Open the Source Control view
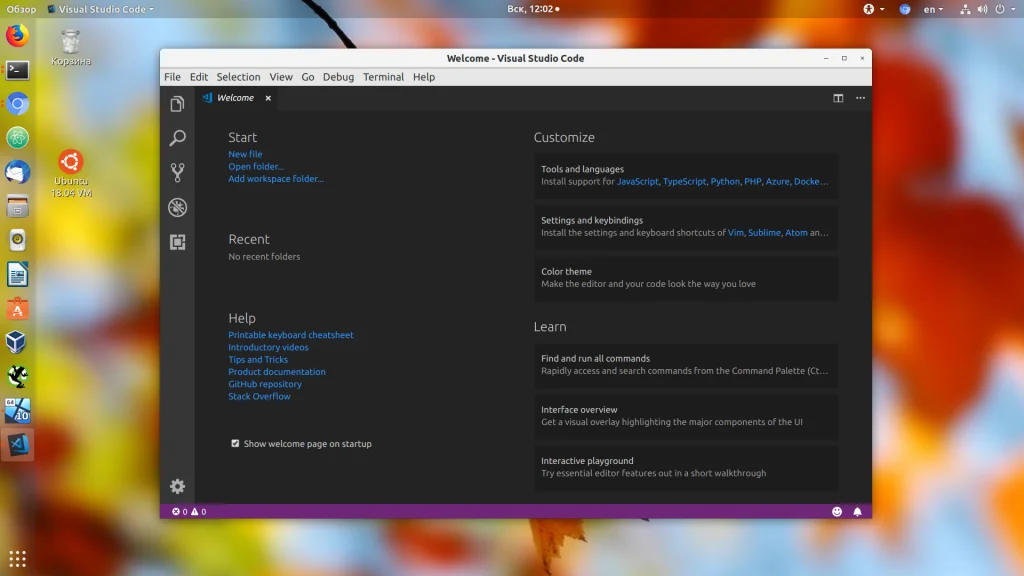This screenshot has height=576, width=1024. click(x=177, y=173)
